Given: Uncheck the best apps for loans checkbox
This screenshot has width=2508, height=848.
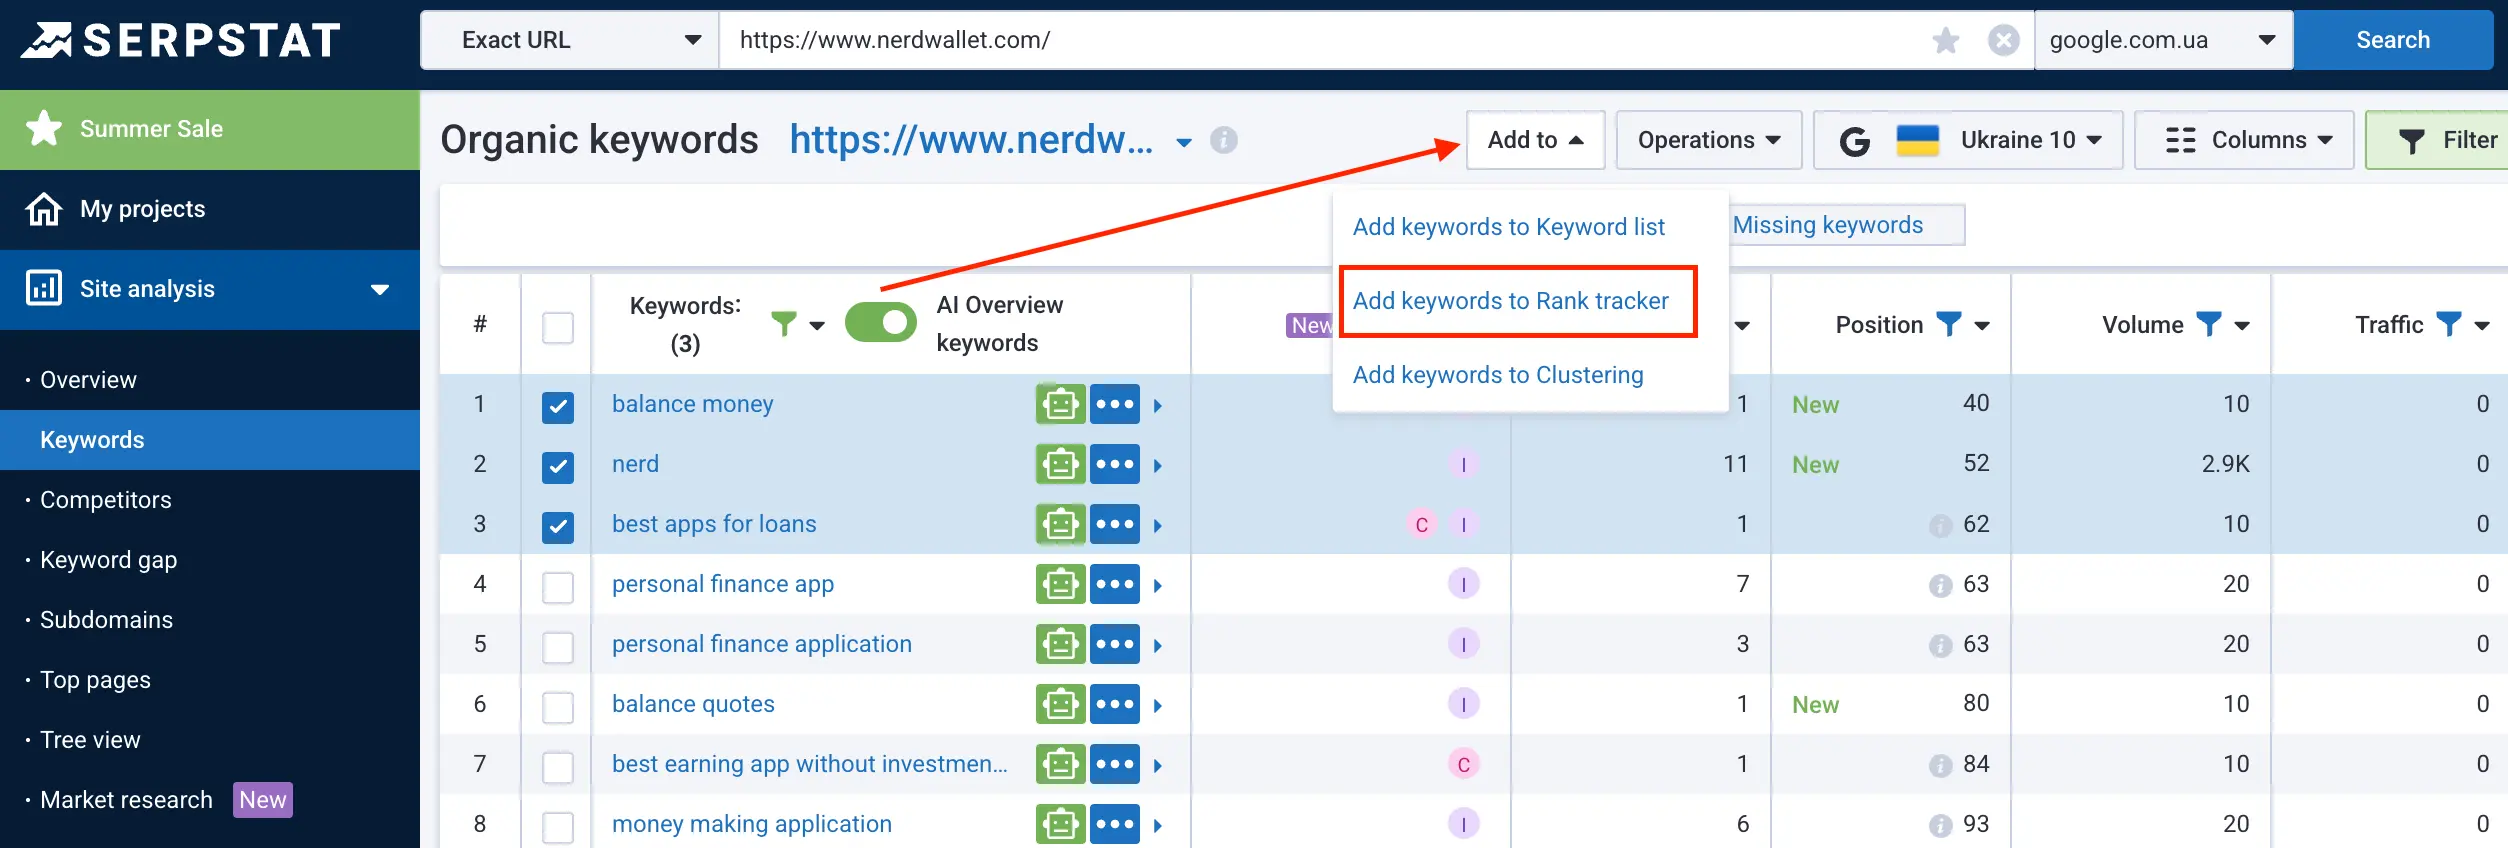Looking at the screenshot, I should [558, 527].
